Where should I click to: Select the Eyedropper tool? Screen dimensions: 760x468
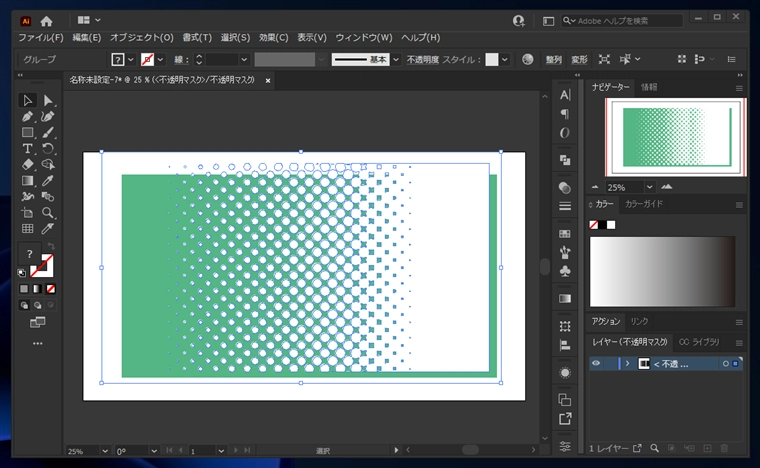tap(48, 181)
